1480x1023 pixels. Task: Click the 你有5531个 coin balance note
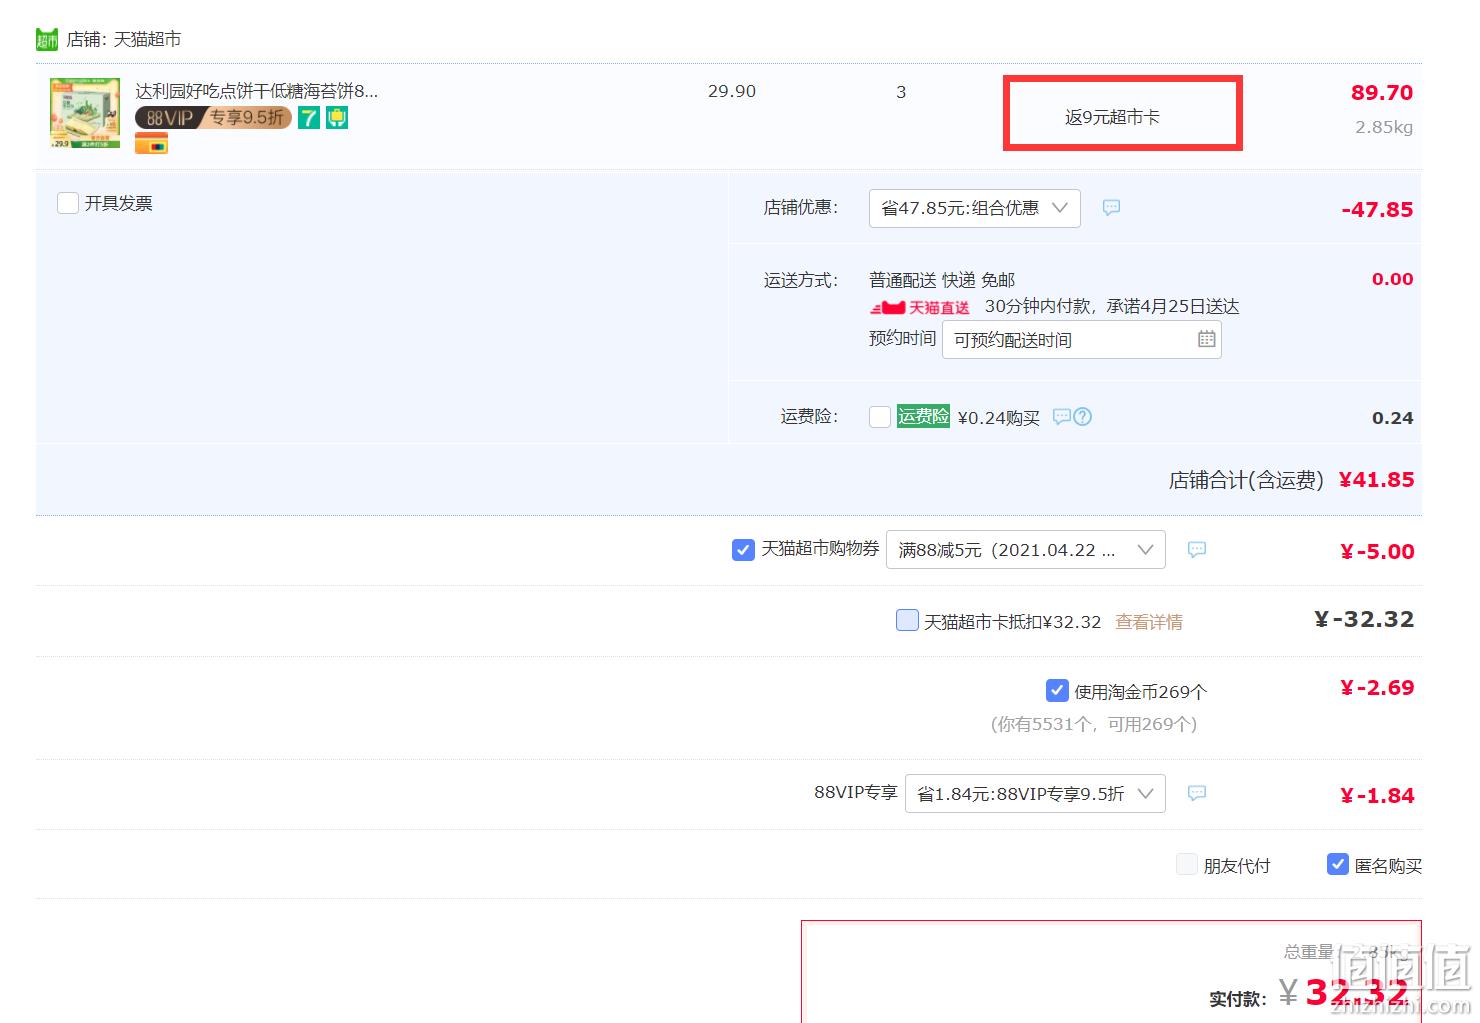1094,724
